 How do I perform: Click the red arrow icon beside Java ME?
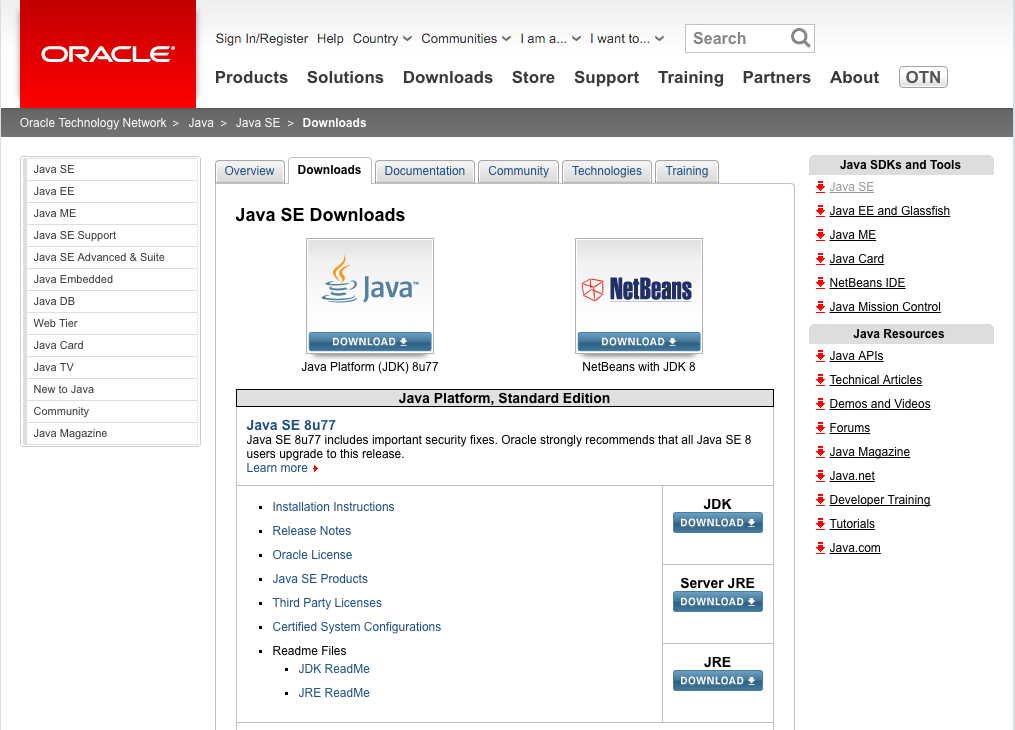tap(820, 235)
